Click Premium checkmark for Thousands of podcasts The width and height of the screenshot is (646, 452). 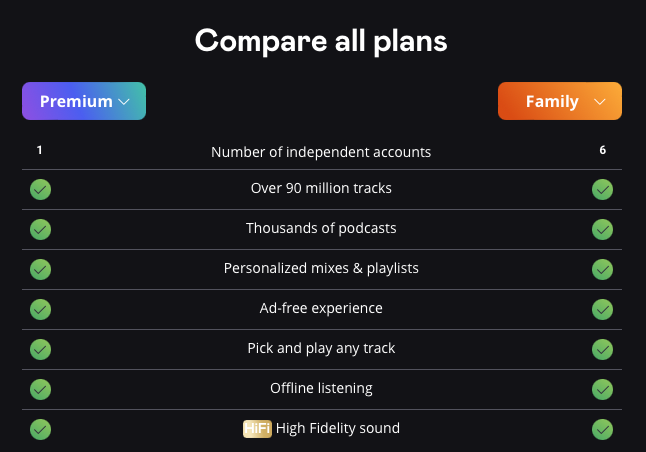tap(41, 229)
